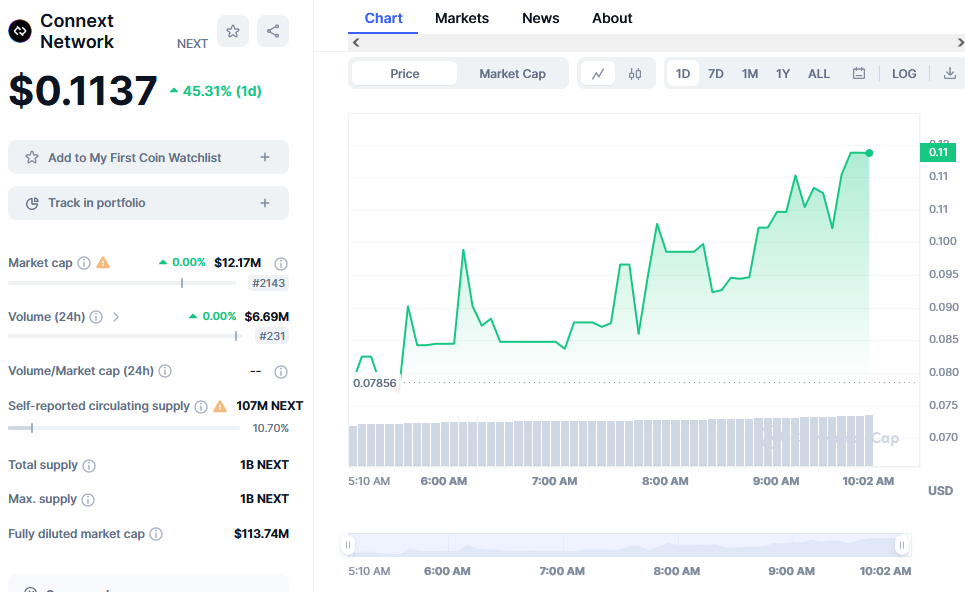Click warning icon beside Self-reported circulating supply
This screenshot has width=965, height=592.
220,406
